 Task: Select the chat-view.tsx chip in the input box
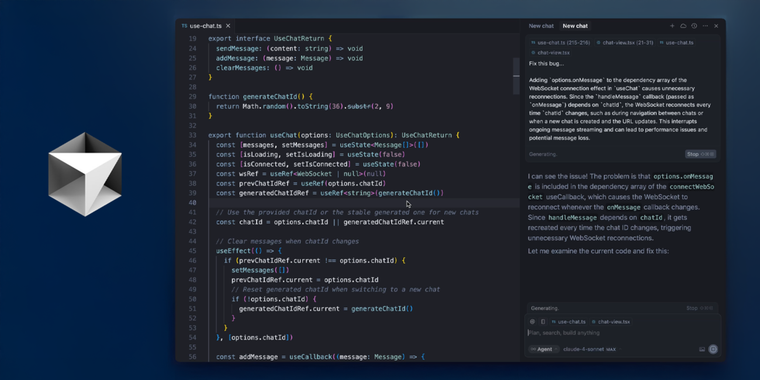point(611,322)
